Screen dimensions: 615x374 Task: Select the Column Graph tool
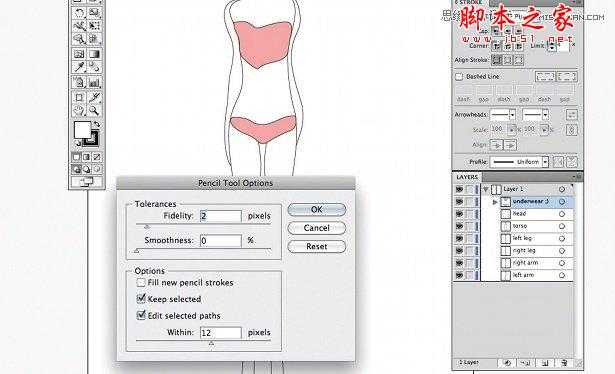[94, 82]
